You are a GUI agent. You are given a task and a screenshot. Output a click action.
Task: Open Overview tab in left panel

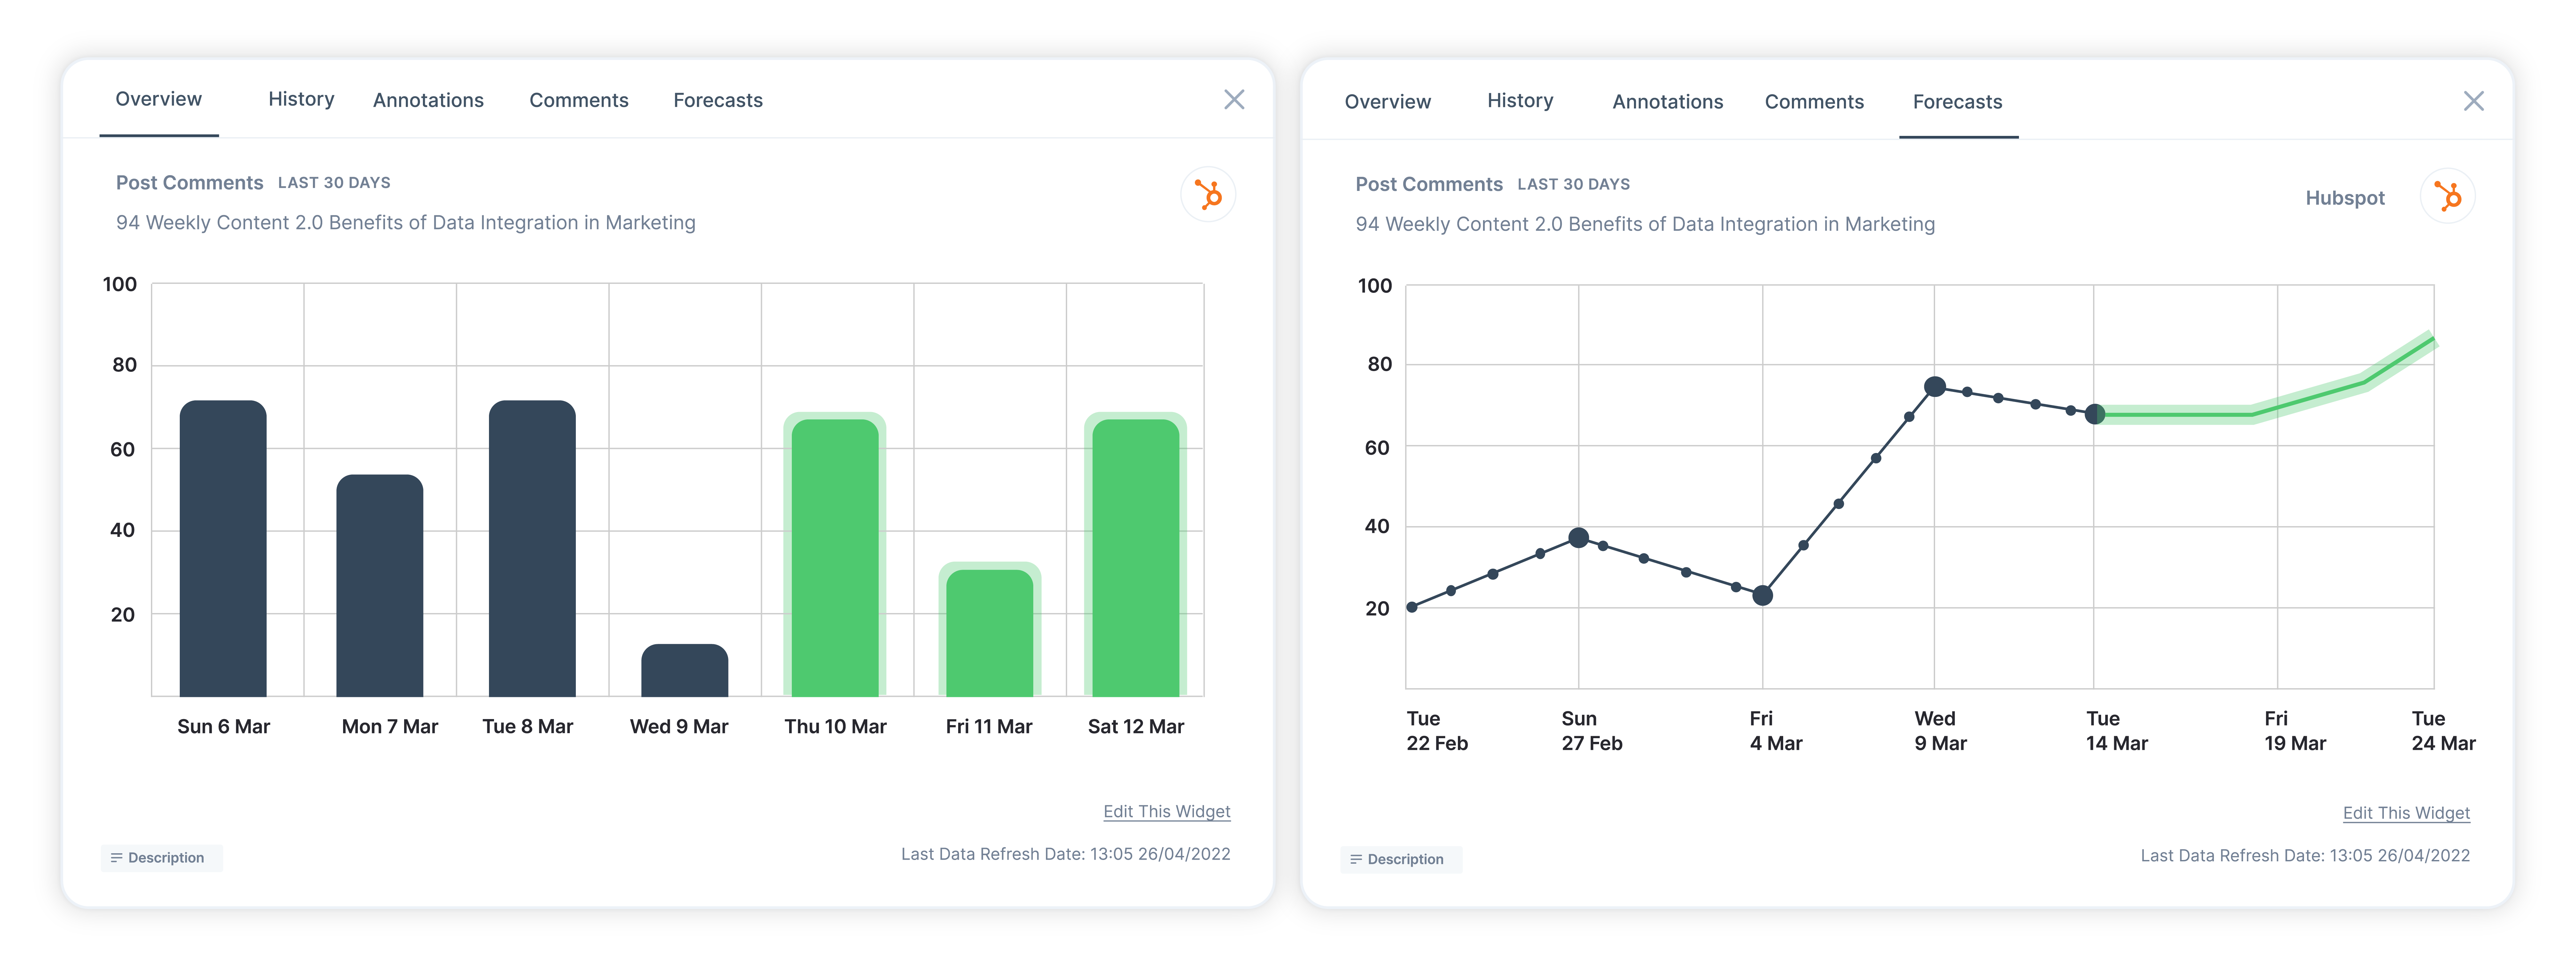tap(158, 99)
